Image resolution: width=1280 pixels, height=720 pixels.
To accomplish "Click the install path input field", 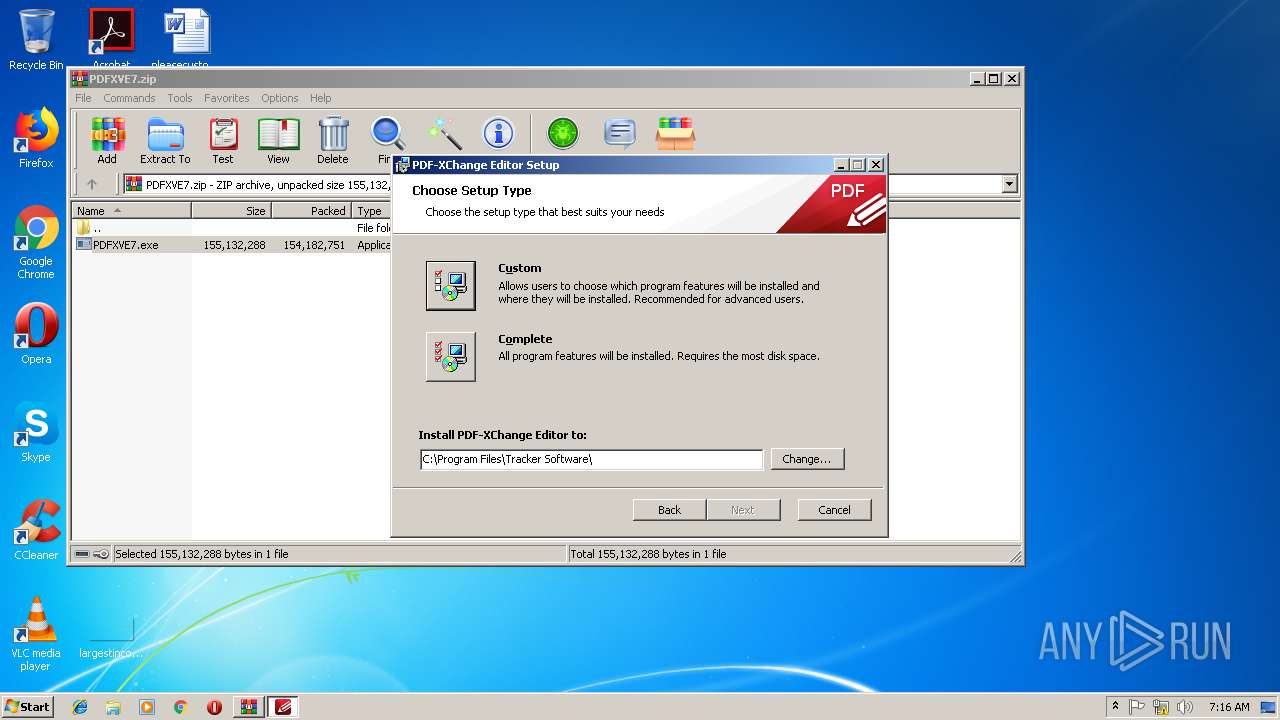I will [x=591, y=459].
